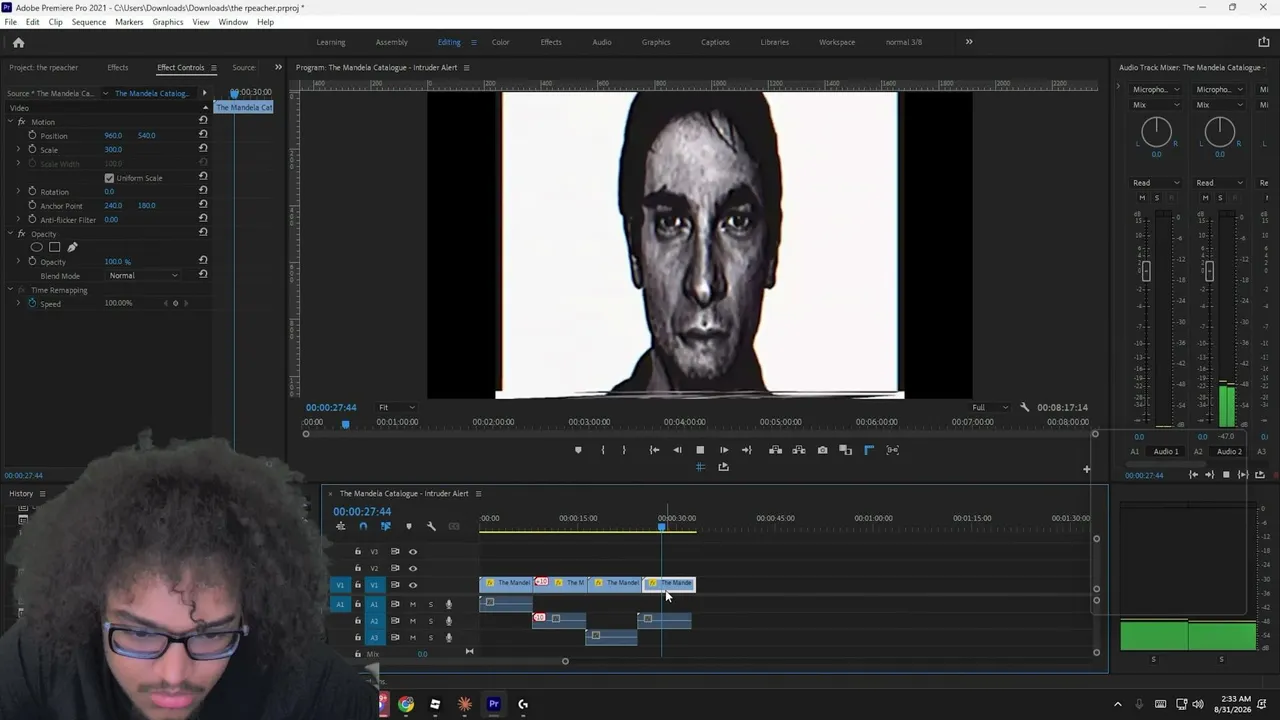The height and width of the screenshot is (720, 1280).
Task: Open the Fit zoom level dropdown
Action: [396, 407]
